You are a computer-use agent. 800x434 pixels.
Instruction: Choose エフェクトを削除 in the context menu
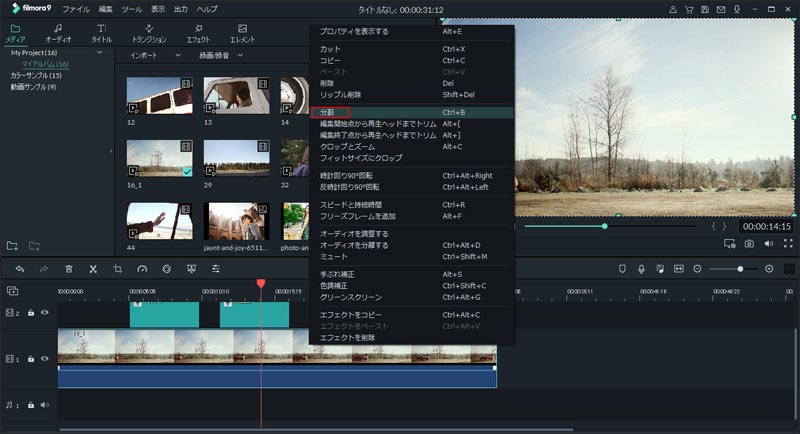click(x=412, y=338)
